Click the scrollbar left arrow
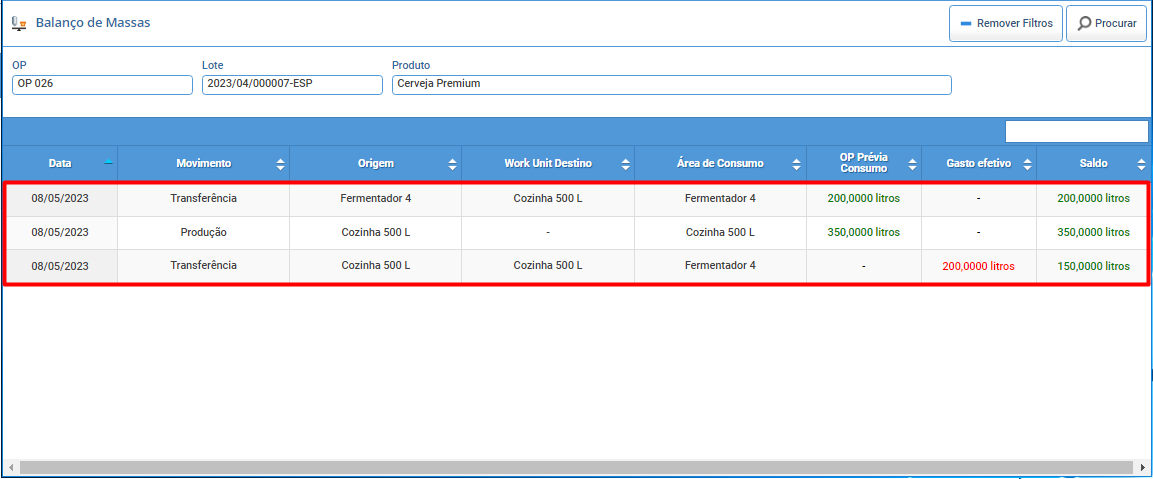The height and width of the screenshot is (479, 1153). click(x=10, y=467)
